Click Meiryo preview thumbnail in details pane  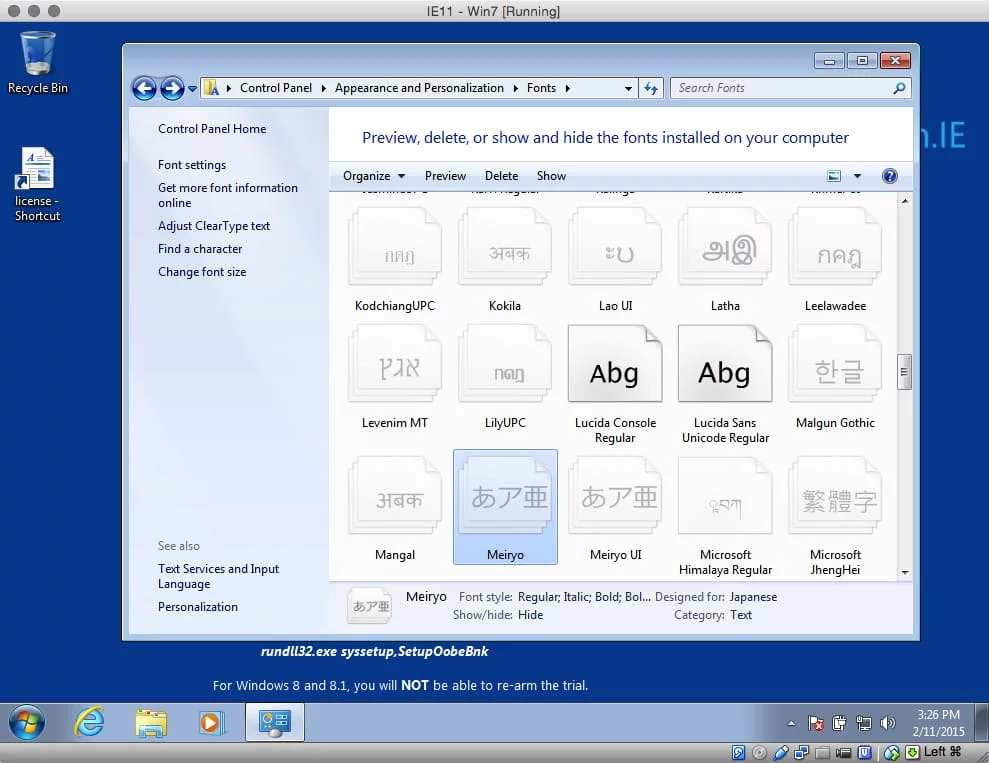[370, 606]
